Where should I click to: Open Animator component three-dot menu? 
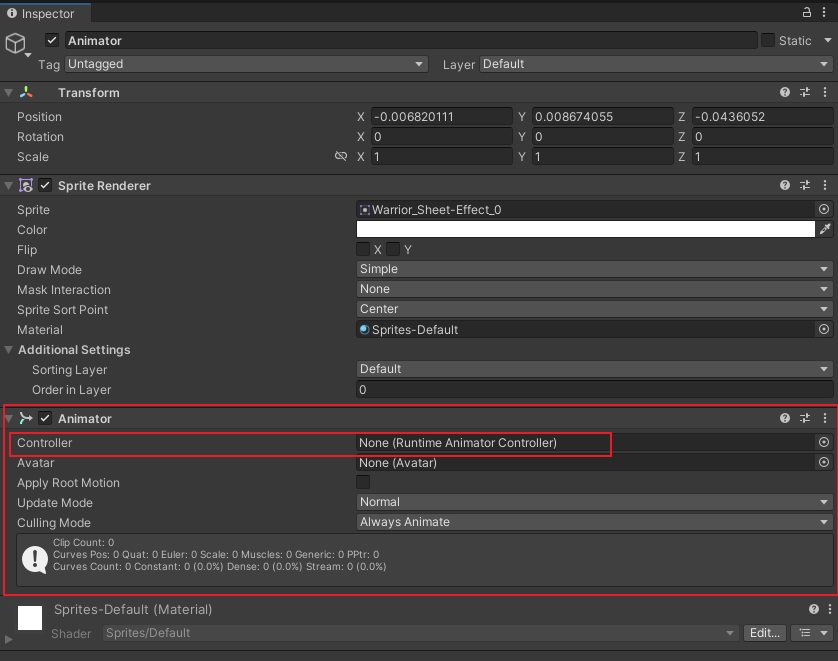(x=825, y=418)
